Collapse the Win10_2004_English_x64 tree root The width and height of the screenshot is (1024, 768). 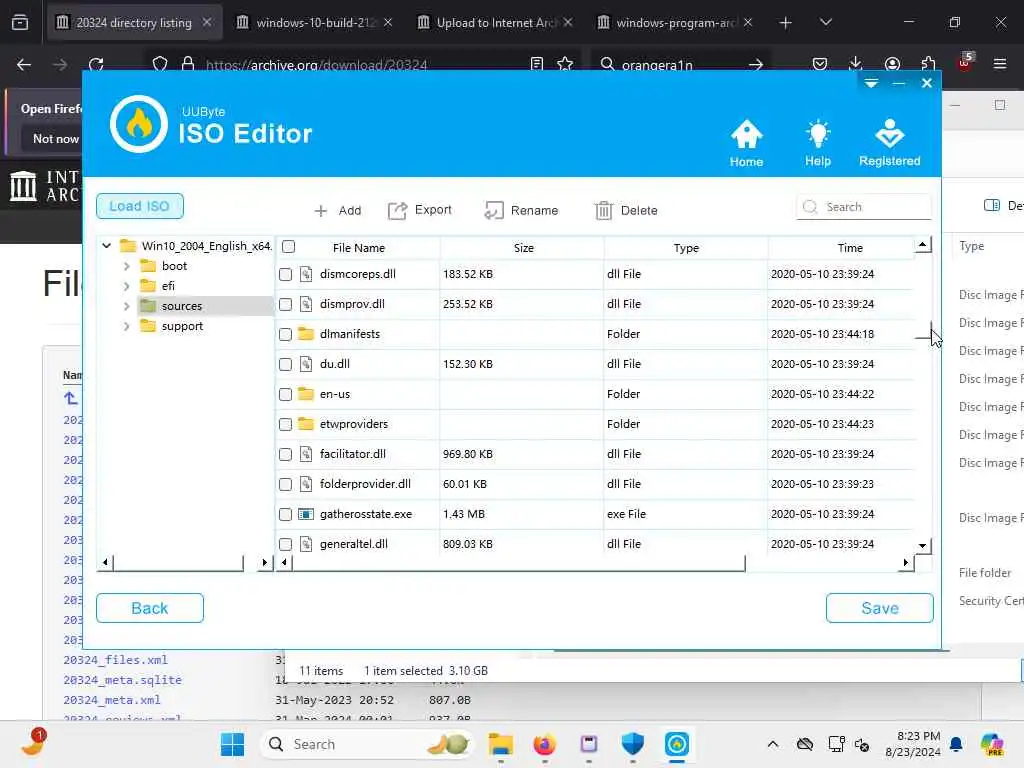click(x=106, y=246)
